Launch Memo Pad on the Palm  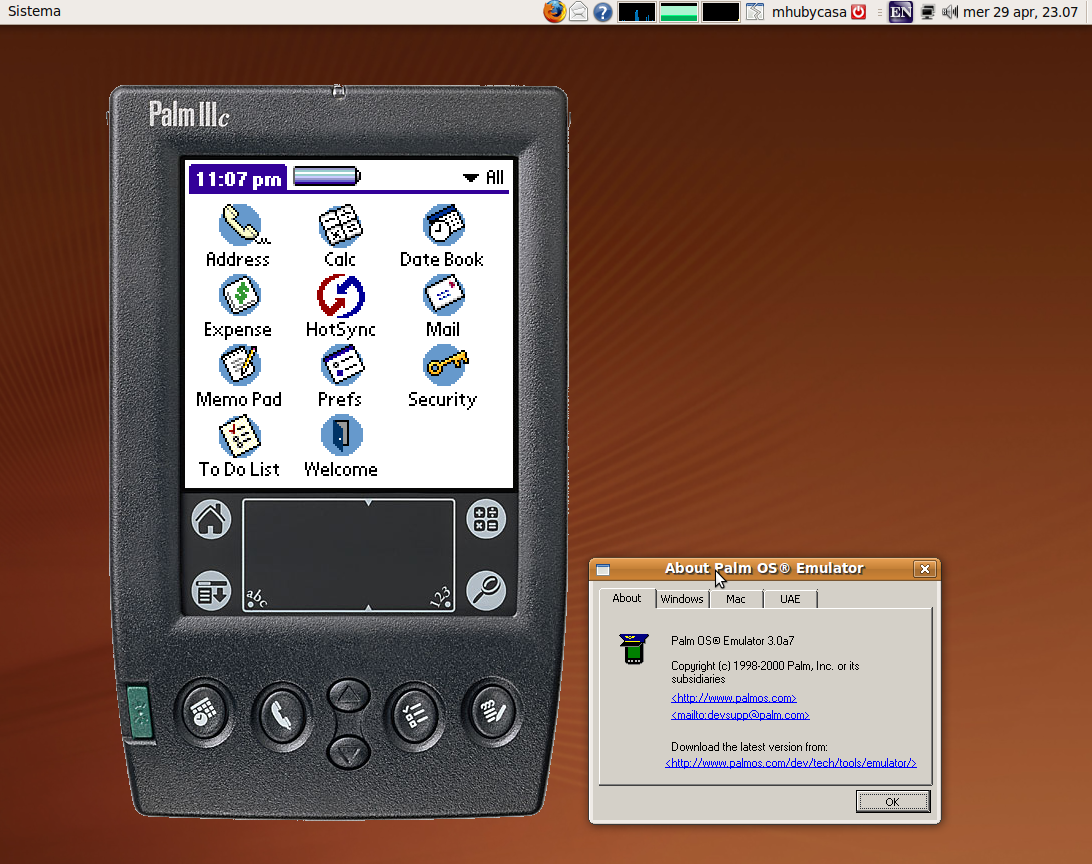coord(239,376)
